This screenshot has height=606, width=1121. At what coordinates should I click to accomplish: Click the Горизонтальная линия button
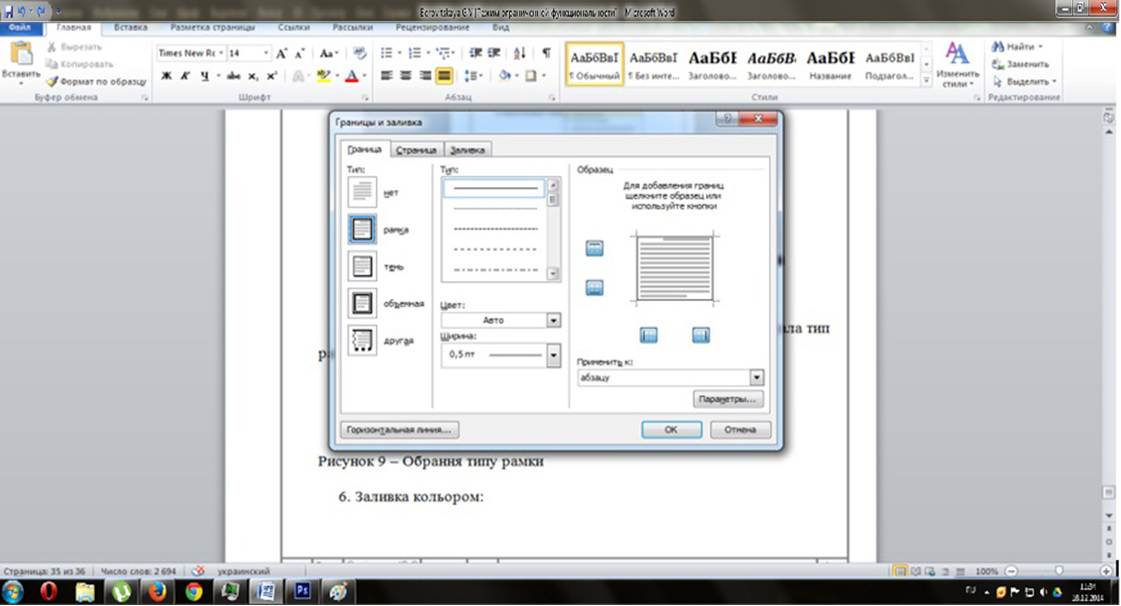[399, 430]
